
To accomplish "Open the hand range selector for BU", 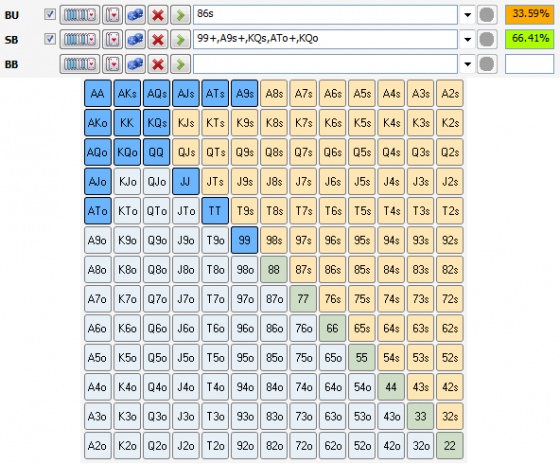I will click(80, 15).
